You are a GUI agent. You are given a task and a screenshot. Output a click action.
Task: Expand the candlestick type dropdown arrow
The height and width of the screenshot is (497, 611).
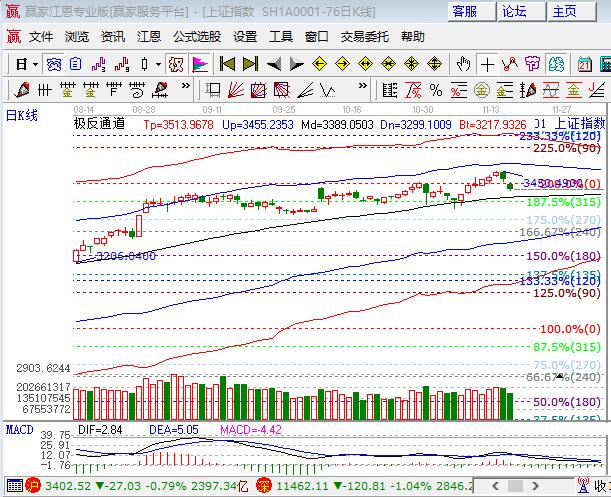pyautogui.click(x=159, y=63)
